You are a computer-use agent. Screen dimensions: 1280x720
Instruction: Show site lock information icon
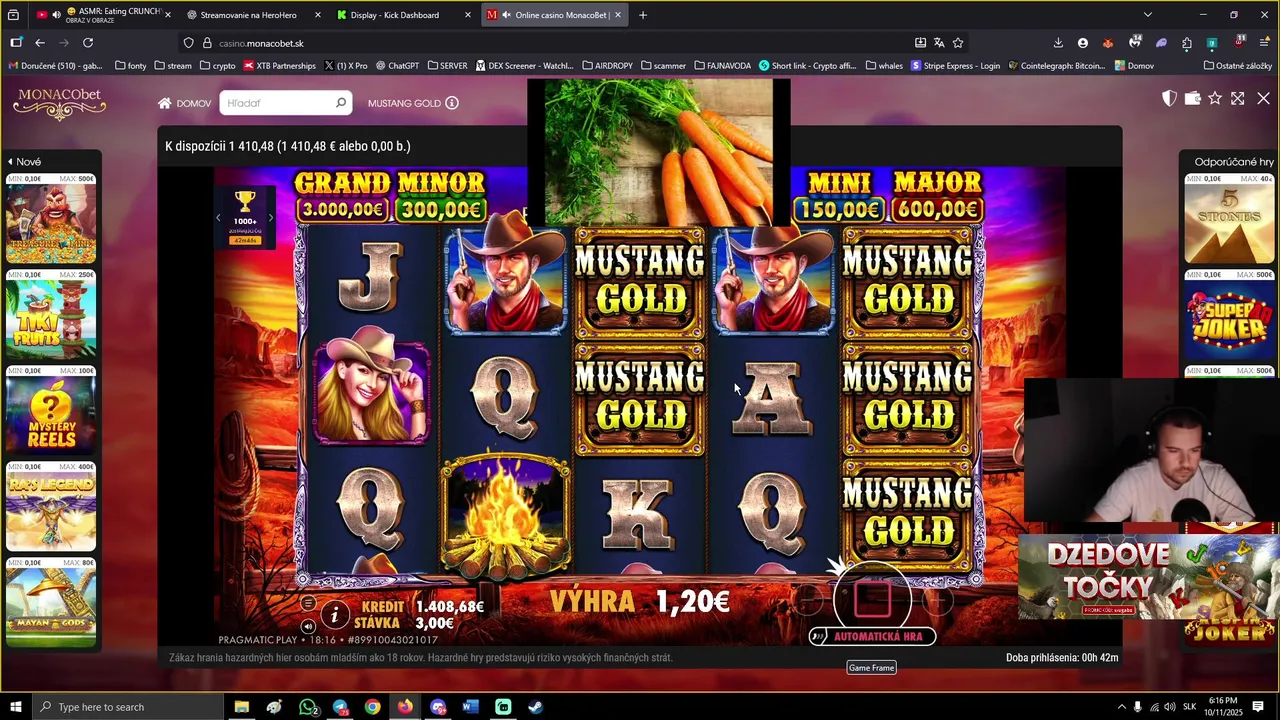tap(207, 43)
